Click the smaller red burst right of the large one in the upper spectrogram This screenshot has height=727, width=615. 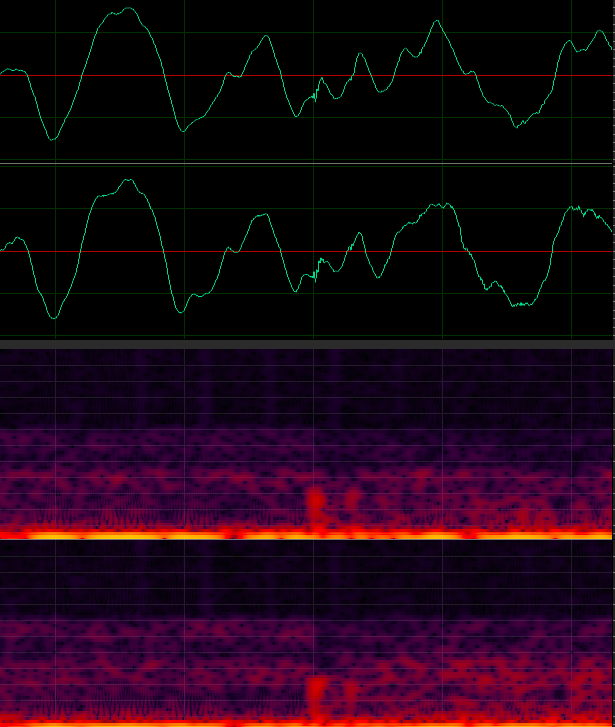click(353, 498)
